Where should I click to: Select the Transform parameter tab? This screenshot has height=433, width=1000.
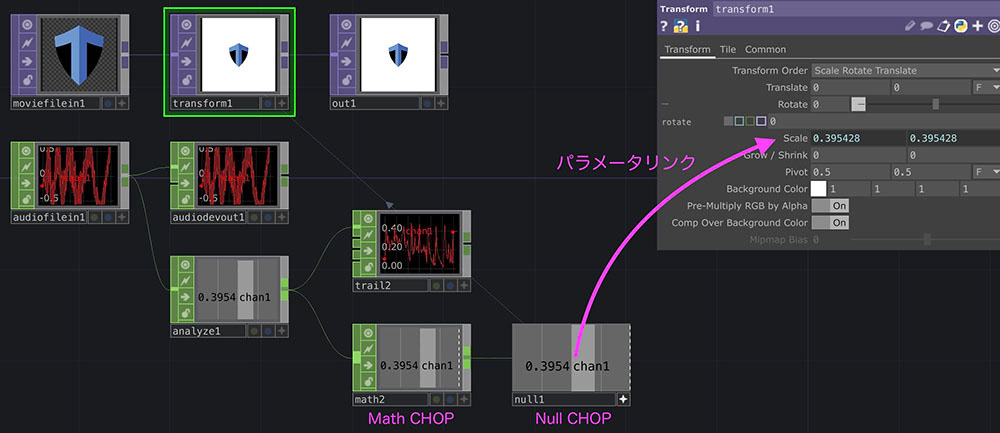(x=688, y=49)
